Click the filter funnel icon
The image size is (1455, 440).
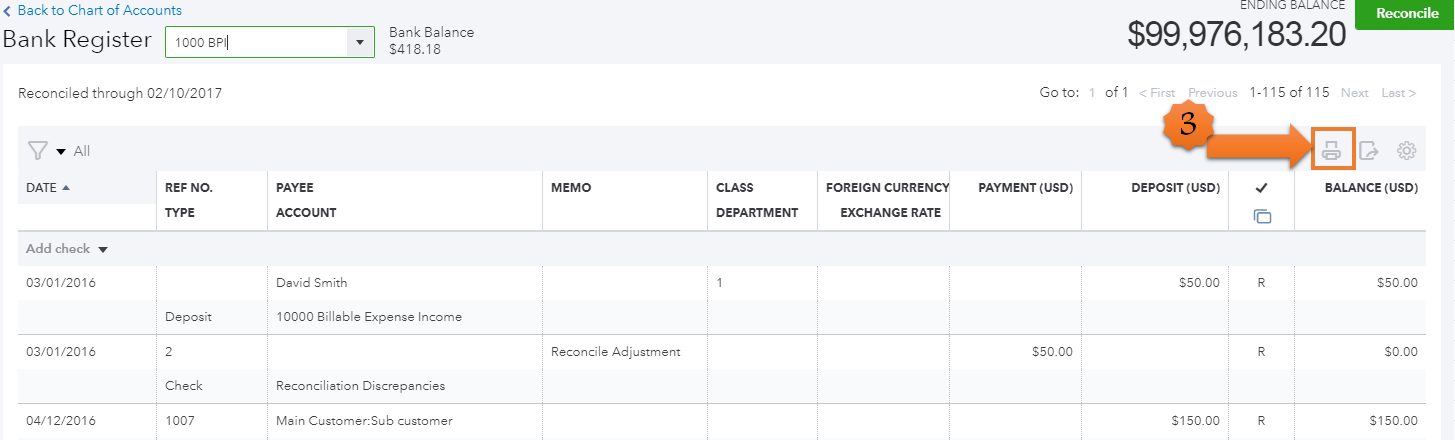[37, 151]
